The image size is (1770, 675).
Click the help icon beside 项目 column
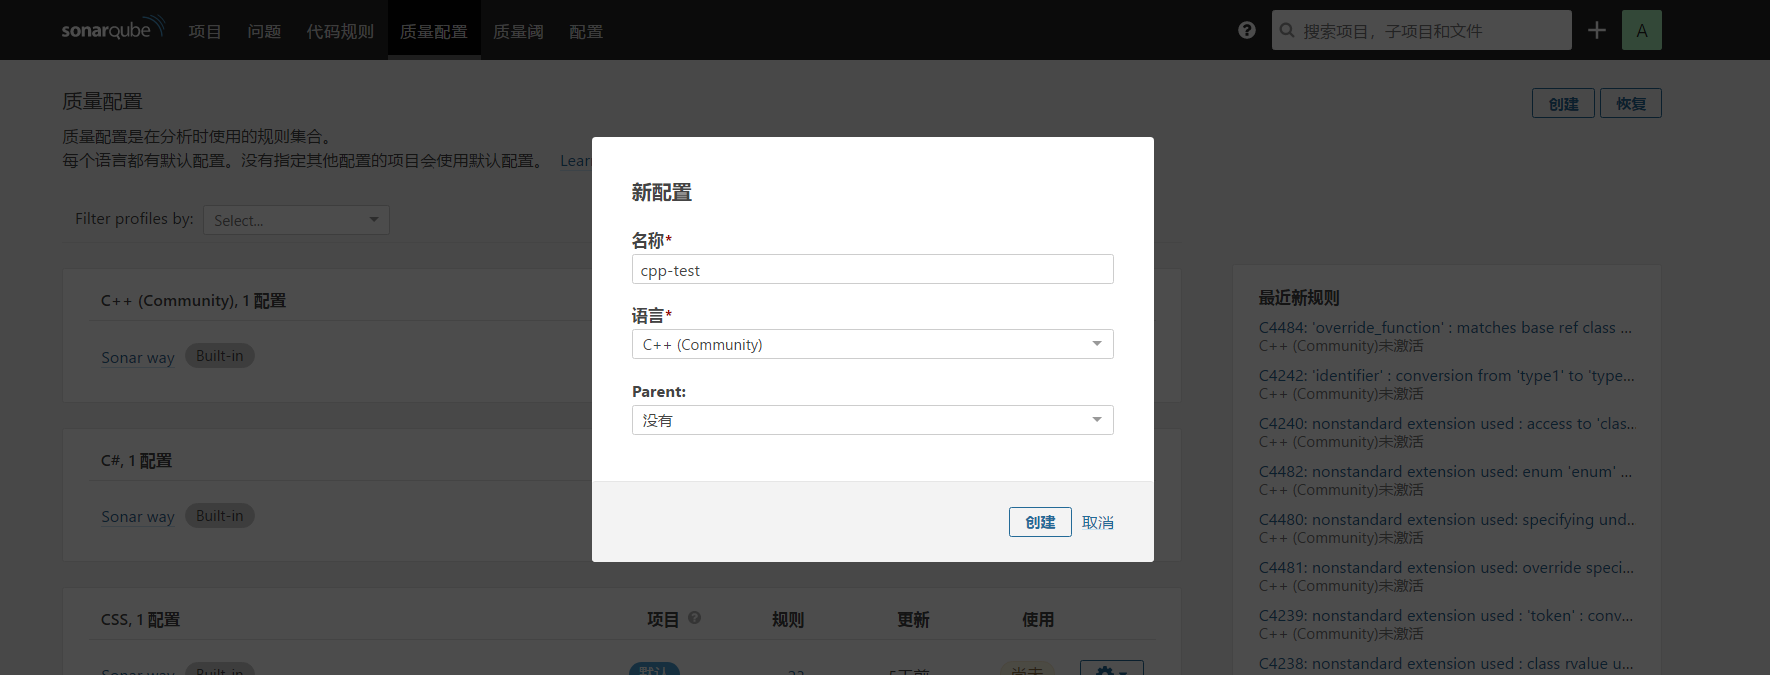[x=695, y=618]
